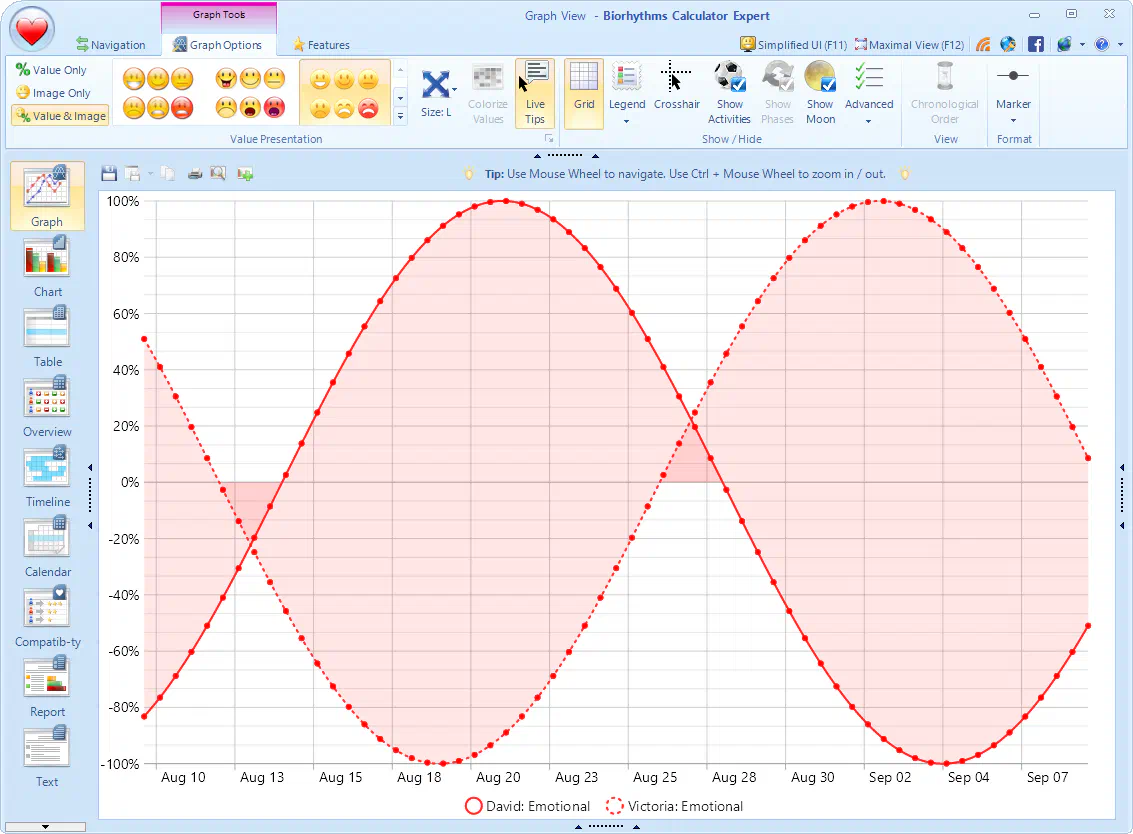The height and width of the screenshot is (834, 1133).
Task: Collapse the ribbon using top splitter handle
Action: pos(565,155)
